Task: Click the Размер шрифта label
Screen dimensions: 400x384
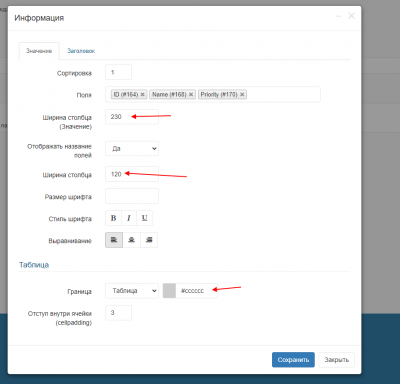Action: [68, 197]
